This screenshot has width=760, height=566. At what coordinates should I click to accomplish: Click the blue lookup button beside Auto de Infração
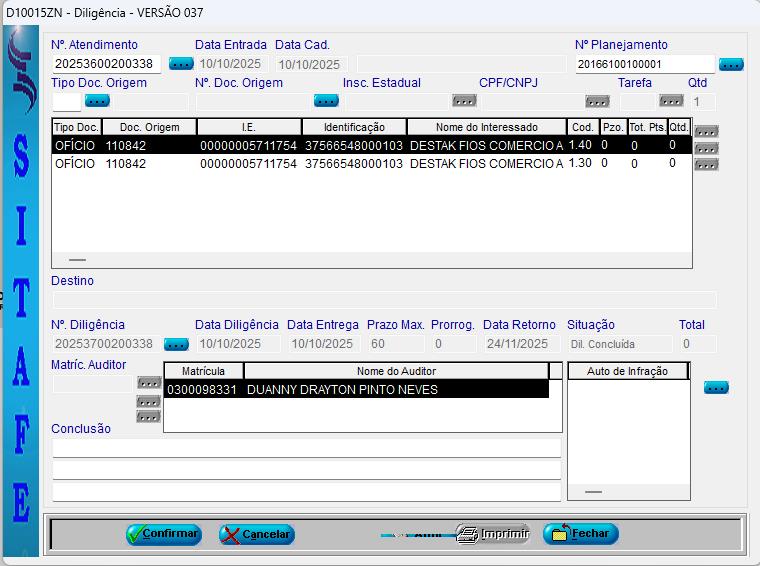[x=716, y=388]
